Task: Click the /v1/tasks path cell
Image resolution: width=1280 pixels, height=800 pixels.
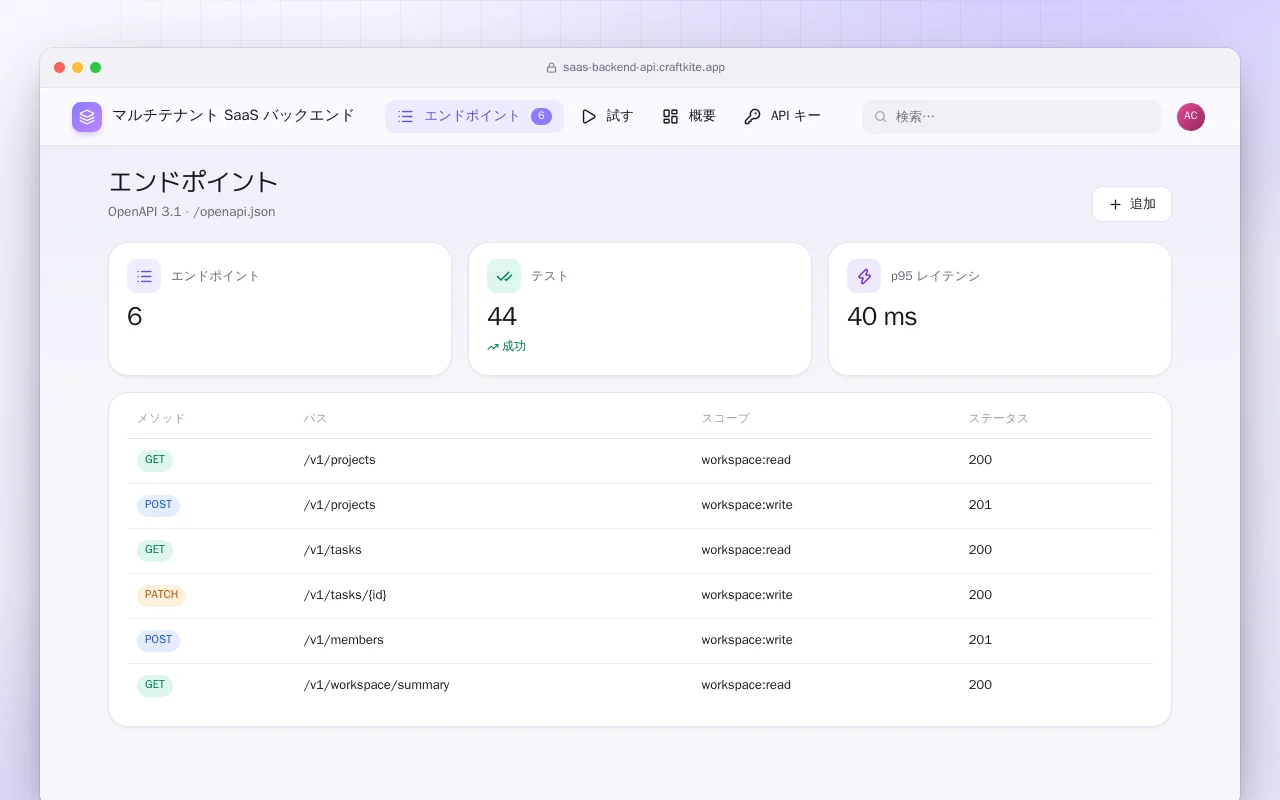Action: click(333, 550)
